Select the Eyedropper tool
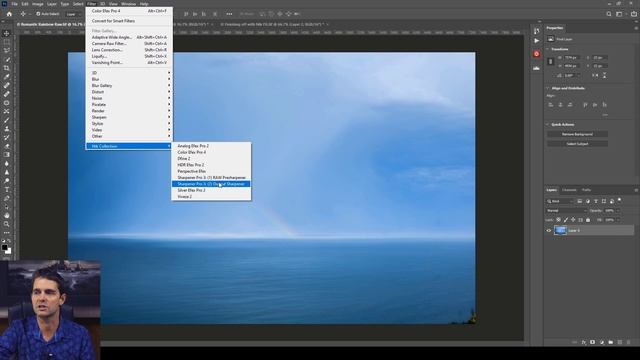 (x=7, y=77)
